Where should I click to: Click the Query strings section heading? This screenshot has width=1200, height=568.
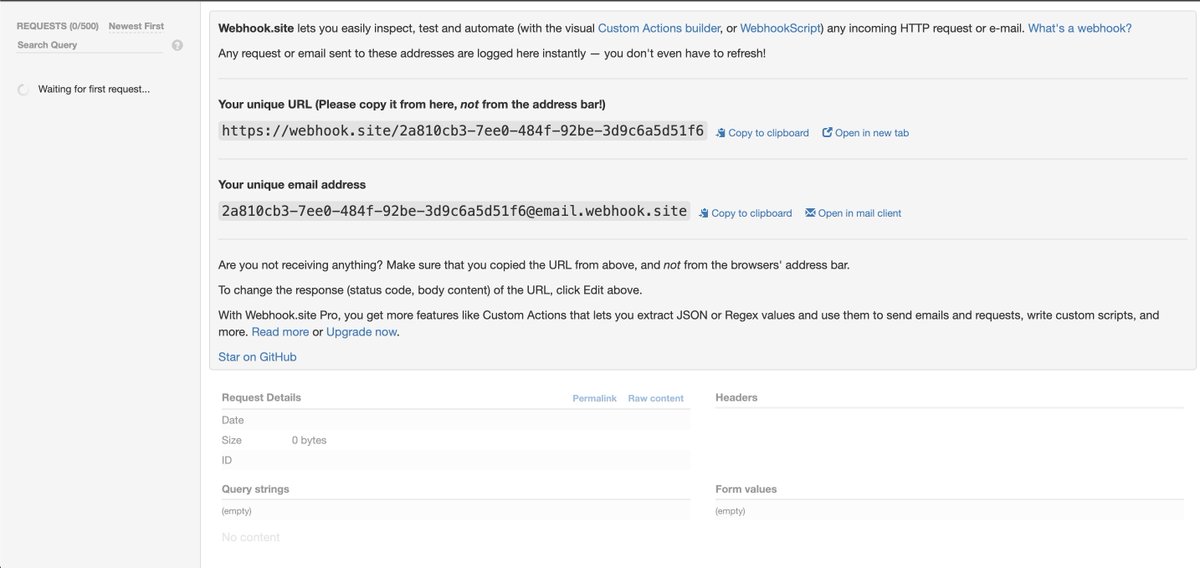[x=256, y=489]
